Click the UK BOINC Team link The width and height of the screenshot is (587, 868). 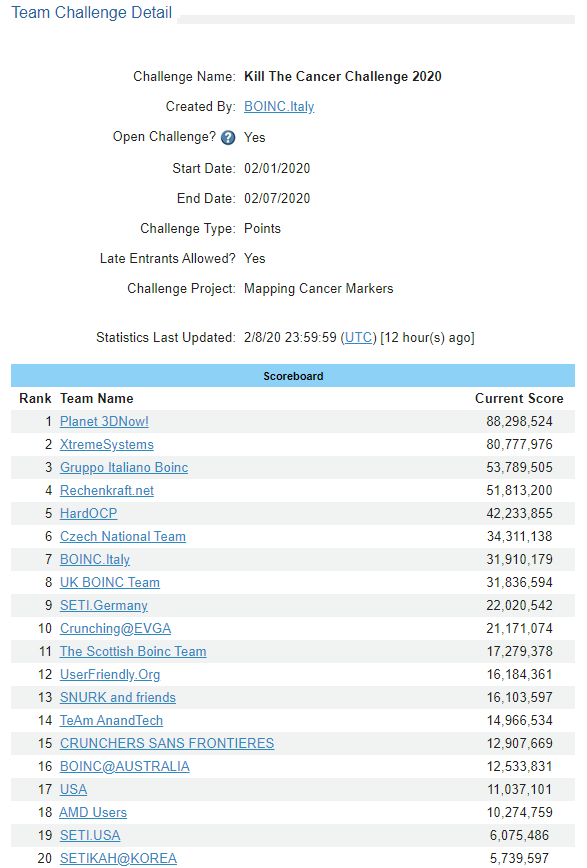110,582
